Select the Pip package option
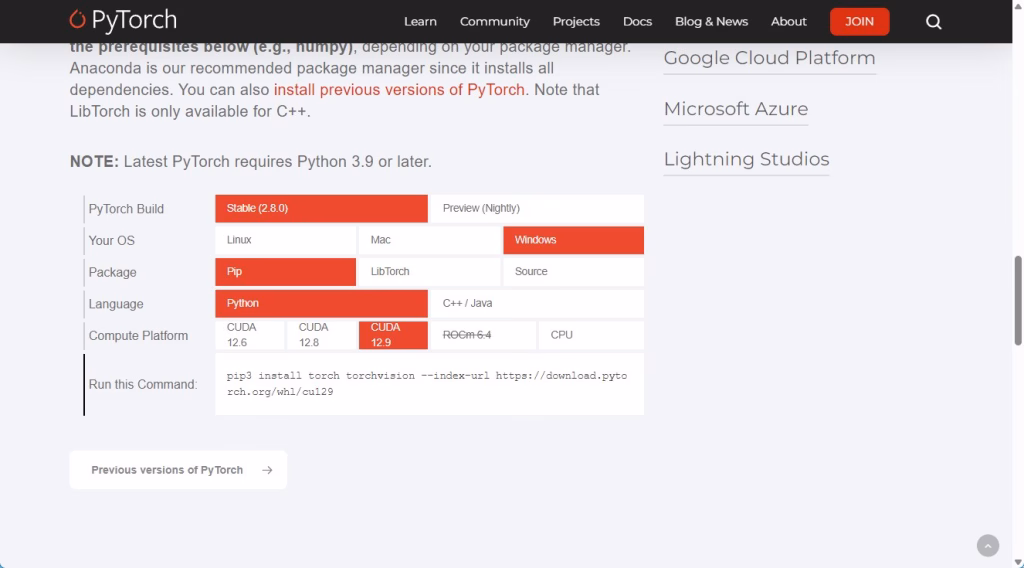The height and width of the screenshot is (568, 1024). click(x=285, y=272)
